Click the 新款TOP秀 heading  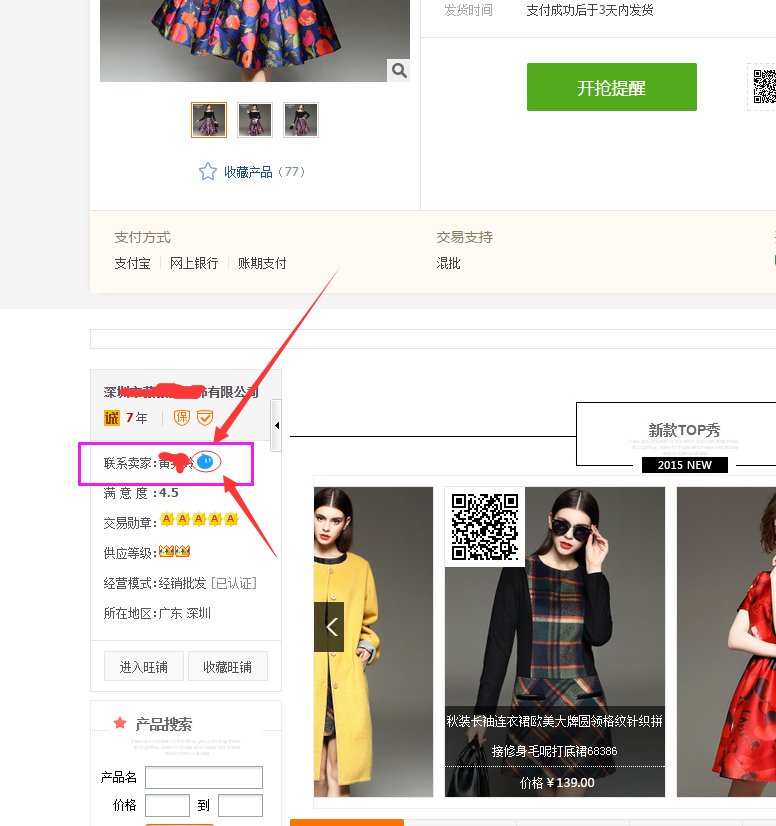[x=684, y=430]
